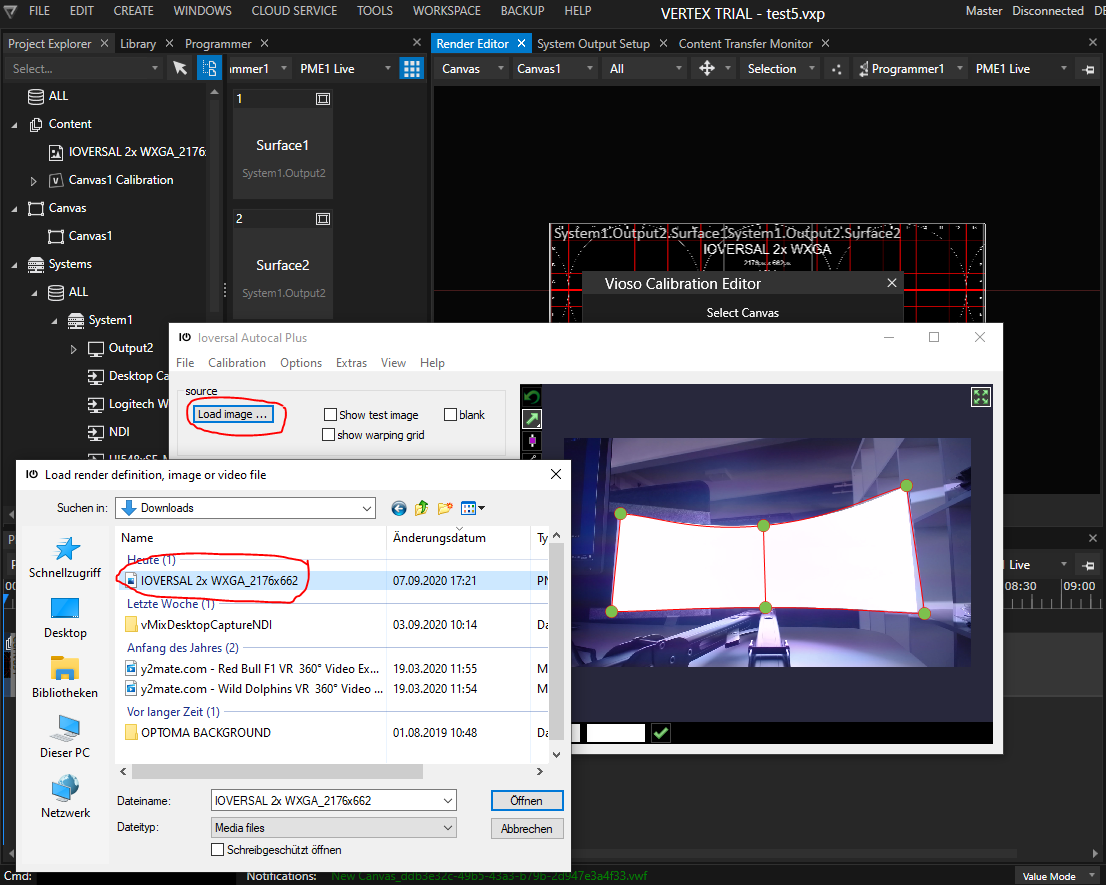
Task: Click the Load image button
Action: coord(233,414)
